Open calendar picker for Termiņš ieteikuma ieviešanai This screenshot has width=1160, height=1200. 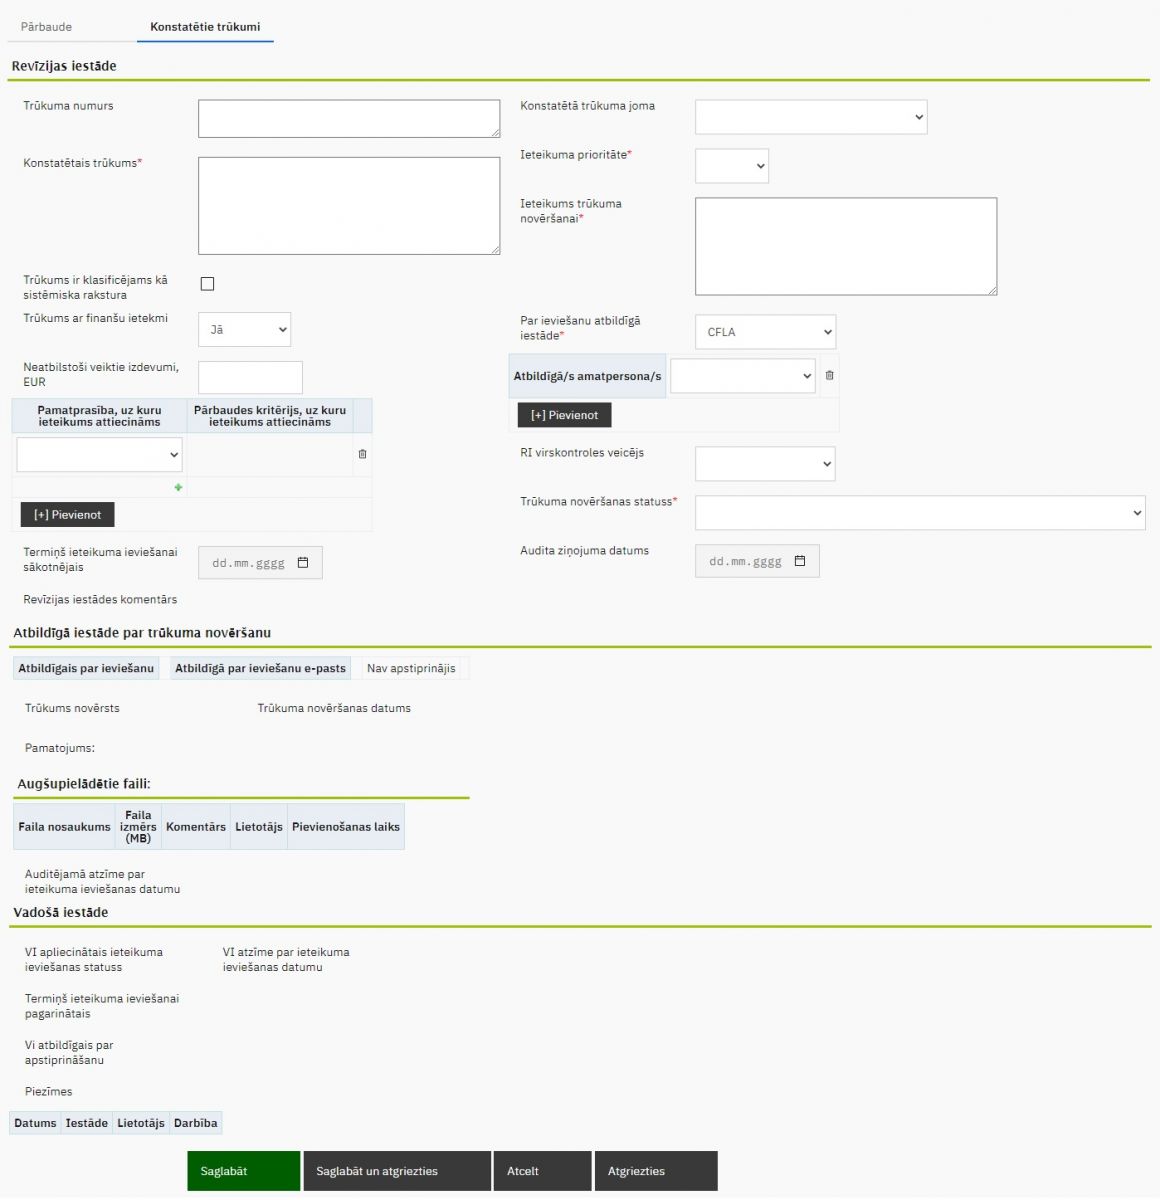pyautogui.click(x=303, y=563)
